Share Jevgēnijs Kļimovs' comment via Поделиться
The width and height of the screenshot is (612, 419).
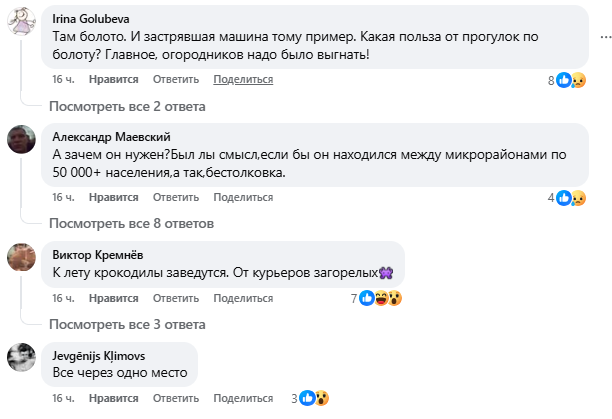tap(243, 397)
